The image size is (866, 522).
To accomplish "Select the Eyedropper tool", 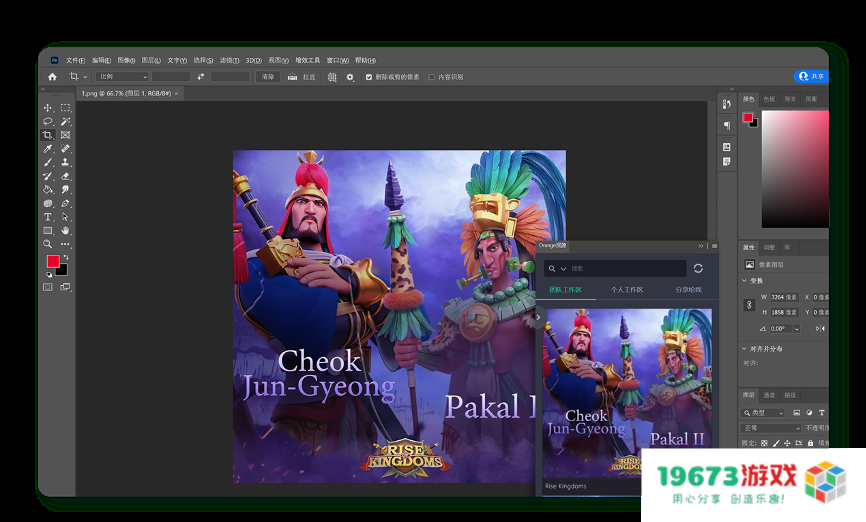I will 47,148.
